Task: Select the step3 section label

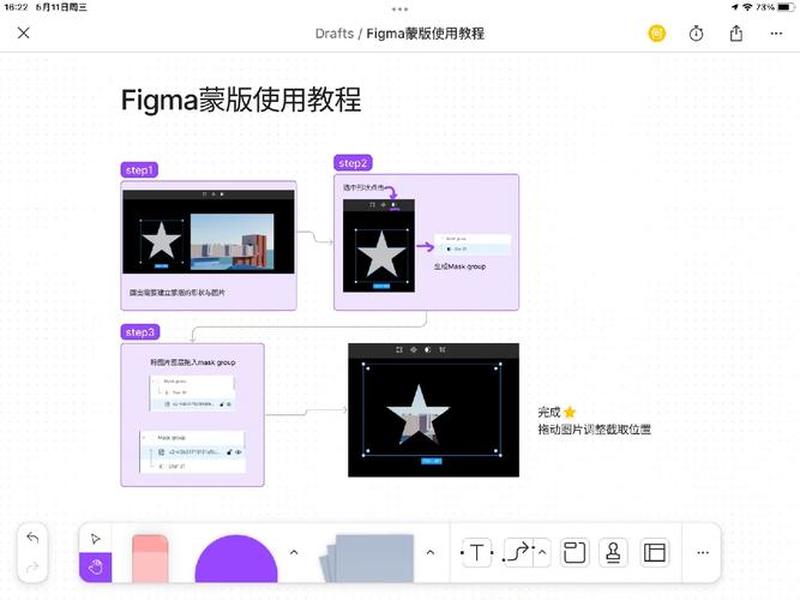Action: pos(140,332)
